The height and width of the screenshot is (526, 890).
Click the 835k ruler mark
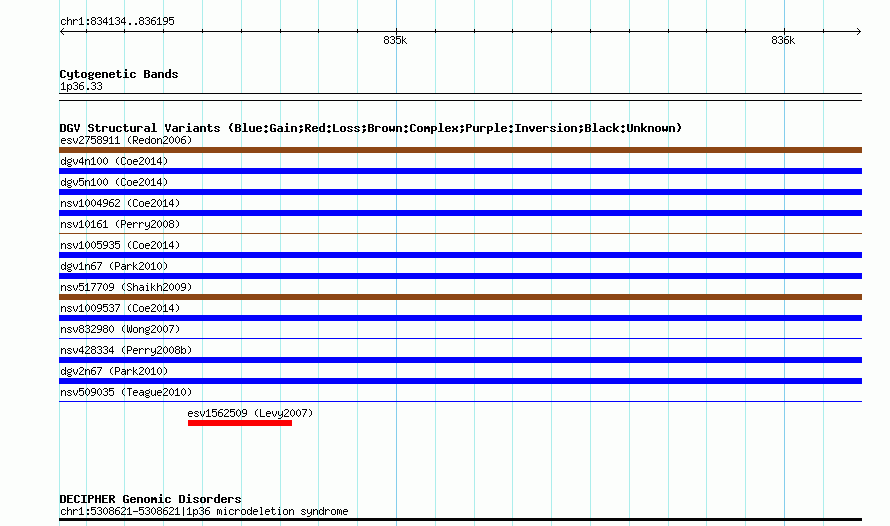(x=395, y=40)
